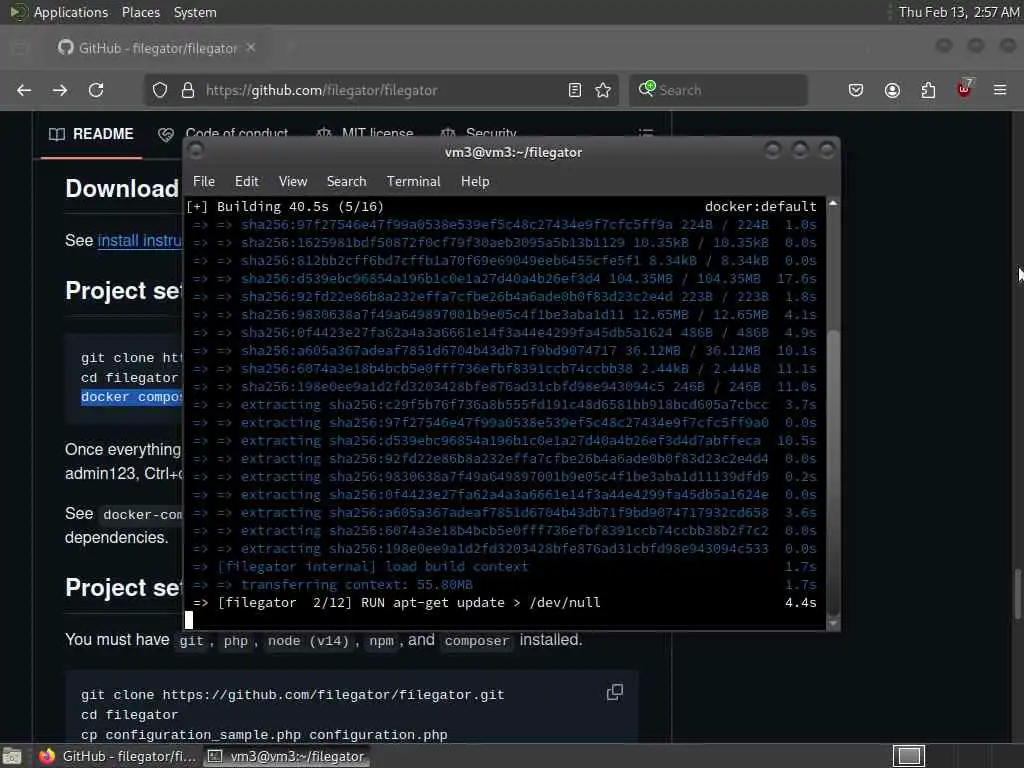Open the Places menu in the top panel
The height and width of the screenshot is (768, 1024).
click(x=140, y=12)
